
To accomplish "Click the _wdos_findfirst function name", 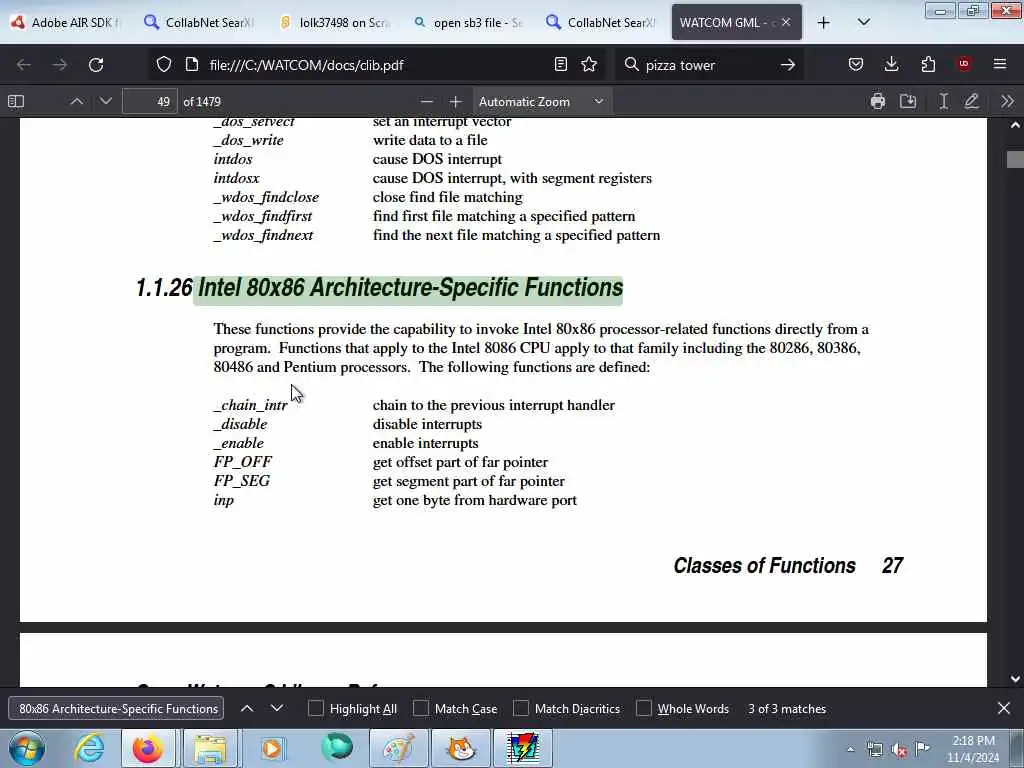I will click(263, 216).
